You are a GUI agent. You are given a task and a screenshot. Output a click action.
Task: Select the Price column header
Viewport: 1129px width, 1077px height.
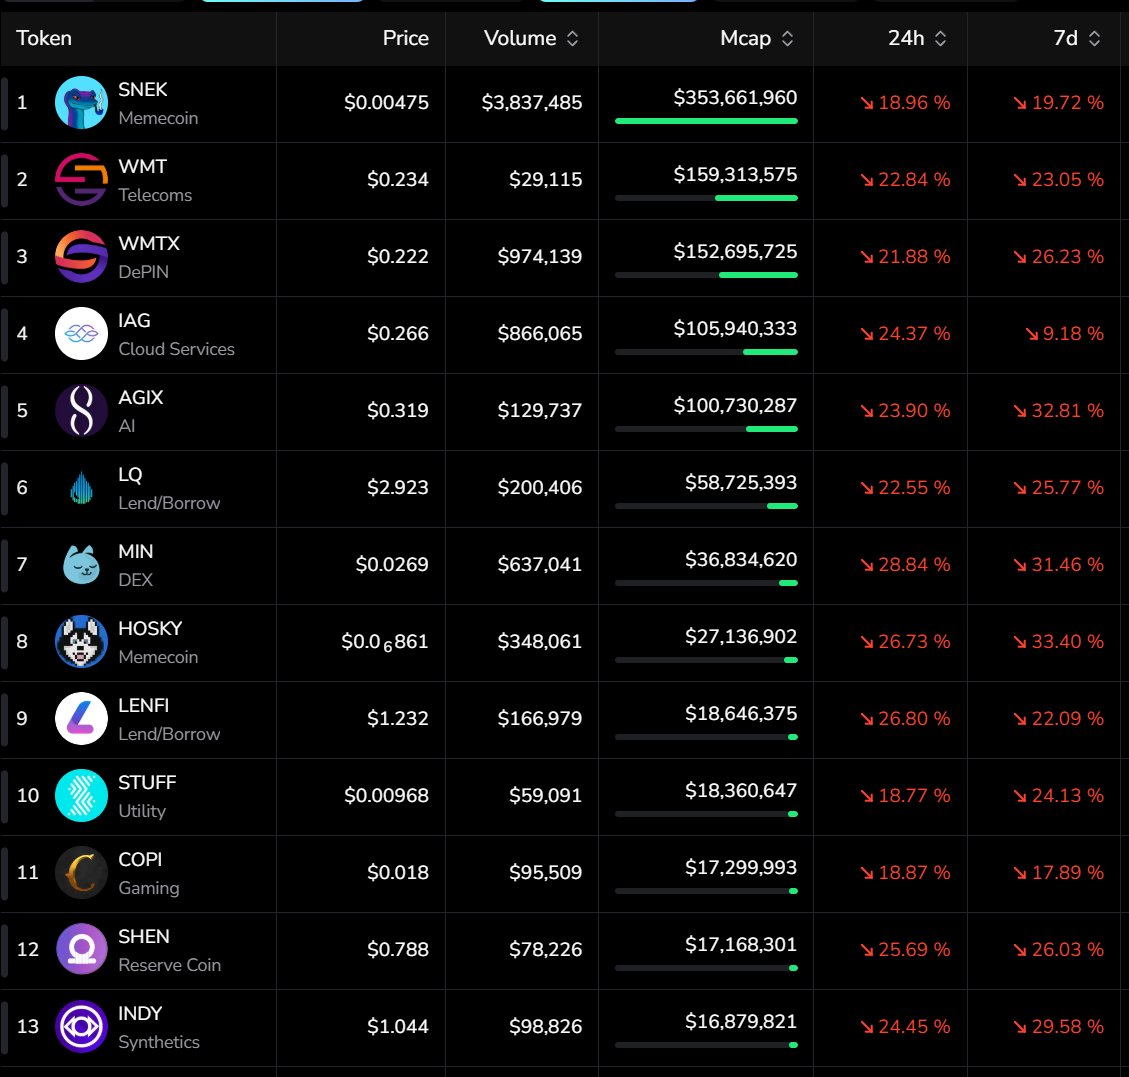click(405, 38)
